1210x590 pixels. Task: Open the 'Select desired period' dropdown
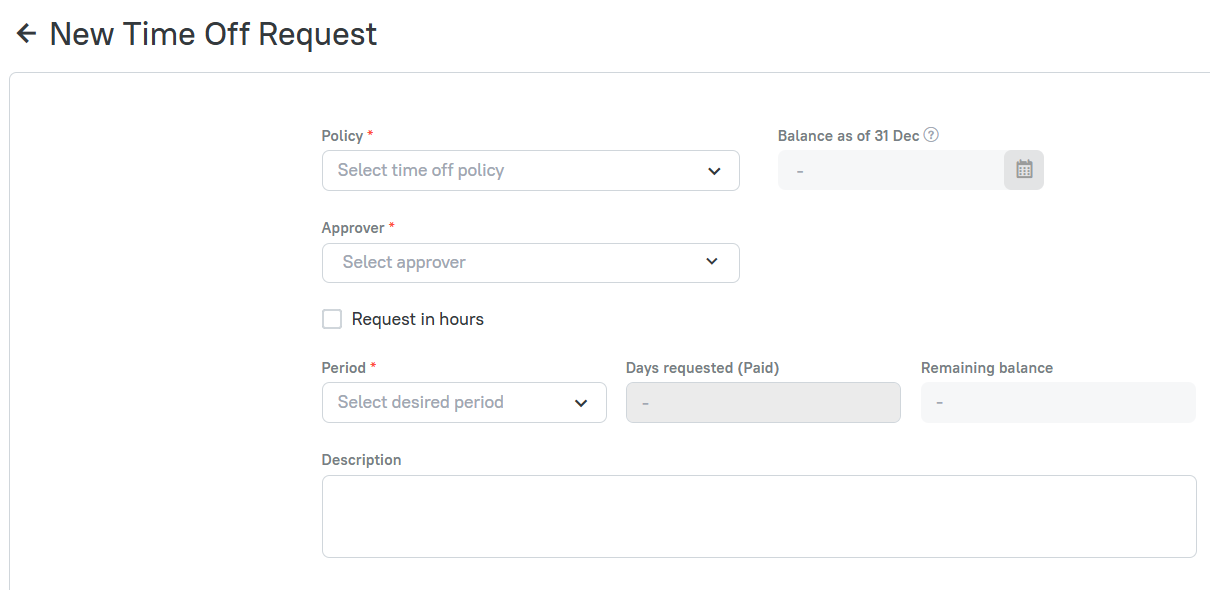(x=450, y=403)
